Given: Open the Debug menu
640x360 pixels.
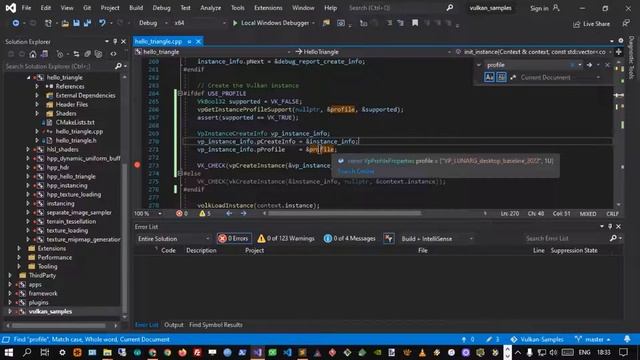Looking at the screenshot, I should 161,8.
